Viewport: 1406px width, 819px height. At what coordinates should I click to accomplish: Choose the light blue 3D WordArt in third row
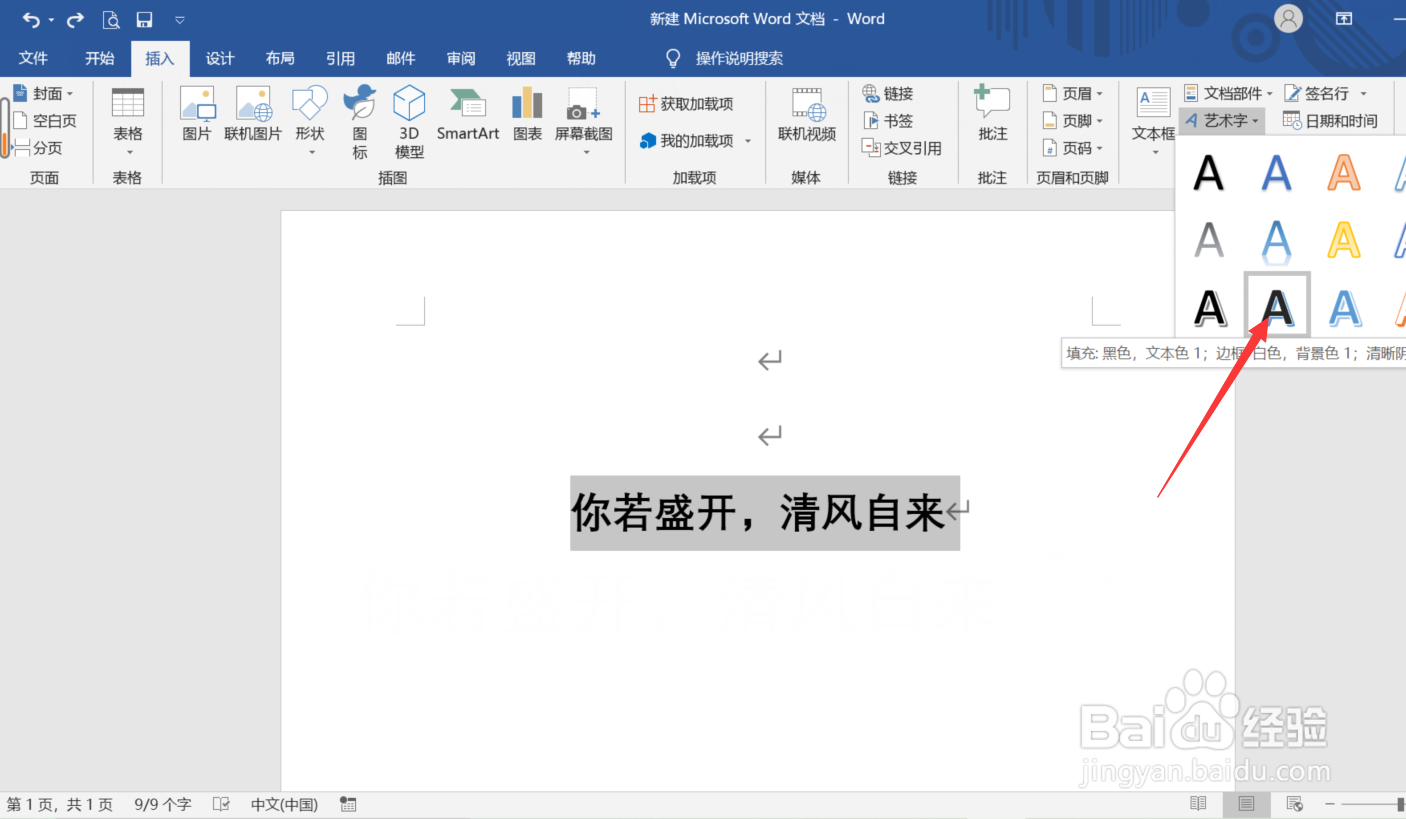(1344, 307)
